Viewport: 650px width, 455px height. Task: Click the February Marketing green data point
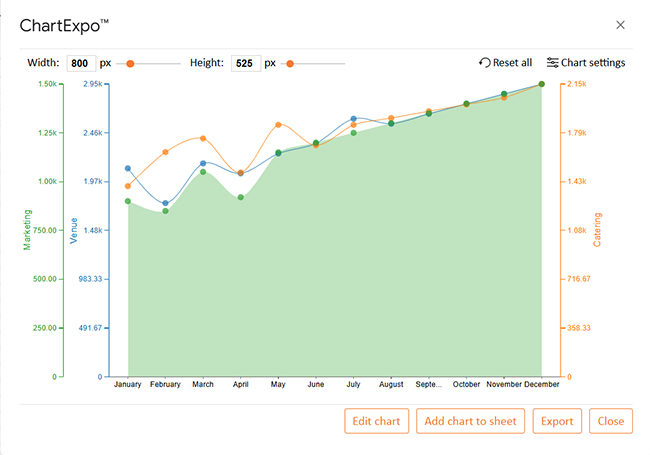tap(165, 211)
